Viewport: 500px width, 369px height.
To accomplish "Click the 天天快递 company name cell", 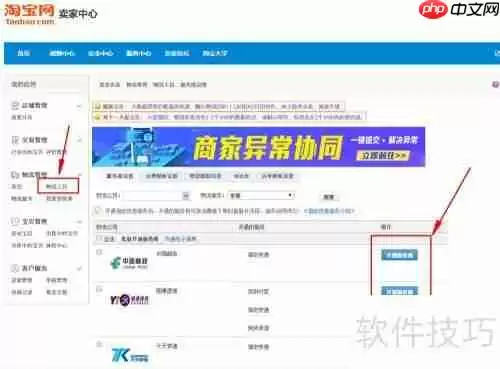I will 167,346.
